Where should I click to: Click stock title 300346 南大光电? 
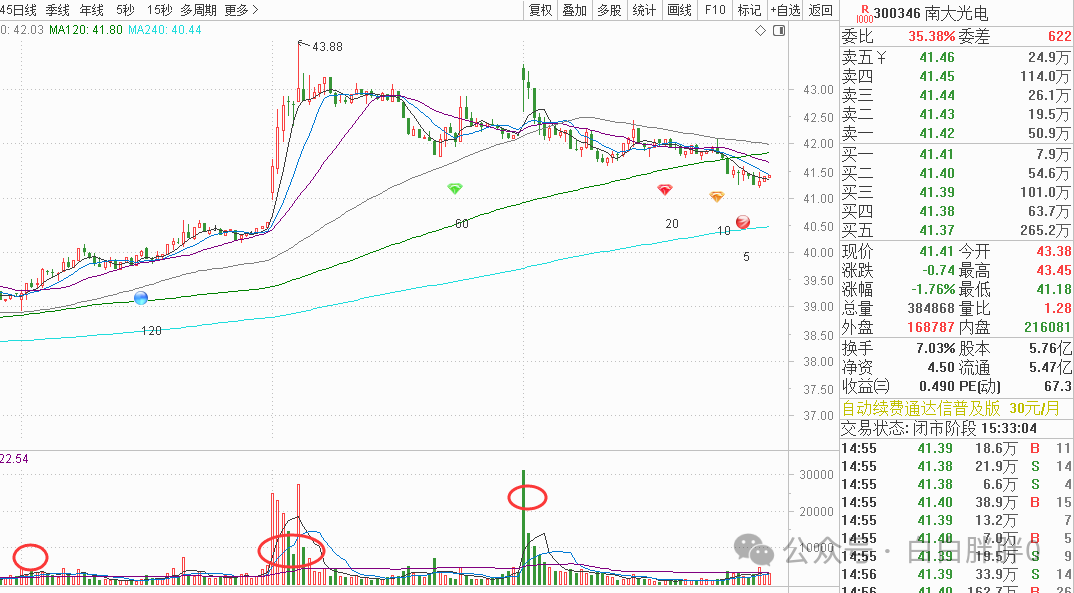(x=931, y=12)
